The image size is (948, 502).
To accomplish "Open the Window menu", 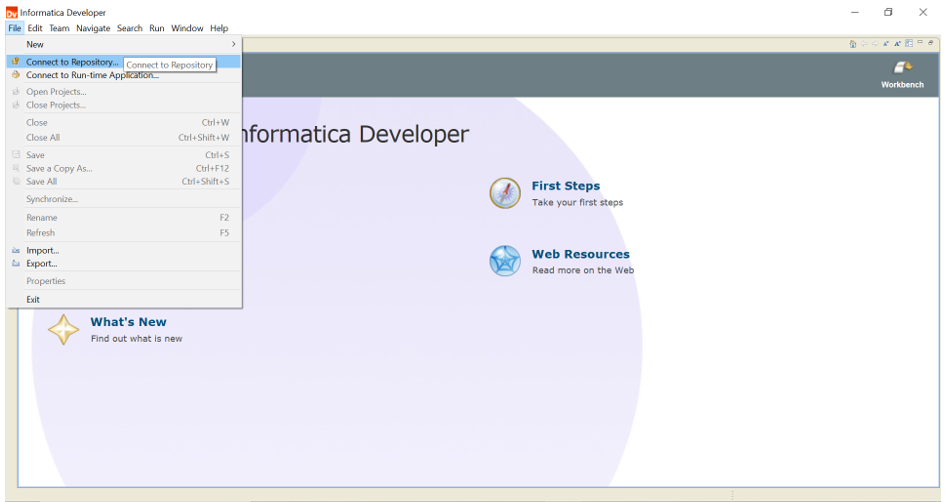I will click(187, 28).
